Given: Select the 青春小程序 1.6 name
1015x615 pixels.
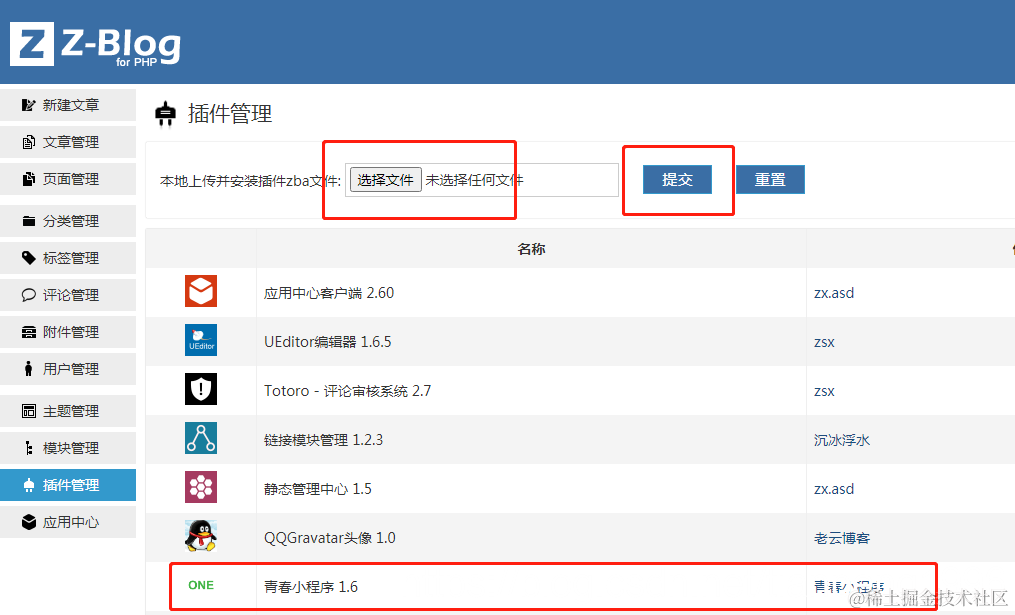Looking at the screenshot, I should (311, 587).
